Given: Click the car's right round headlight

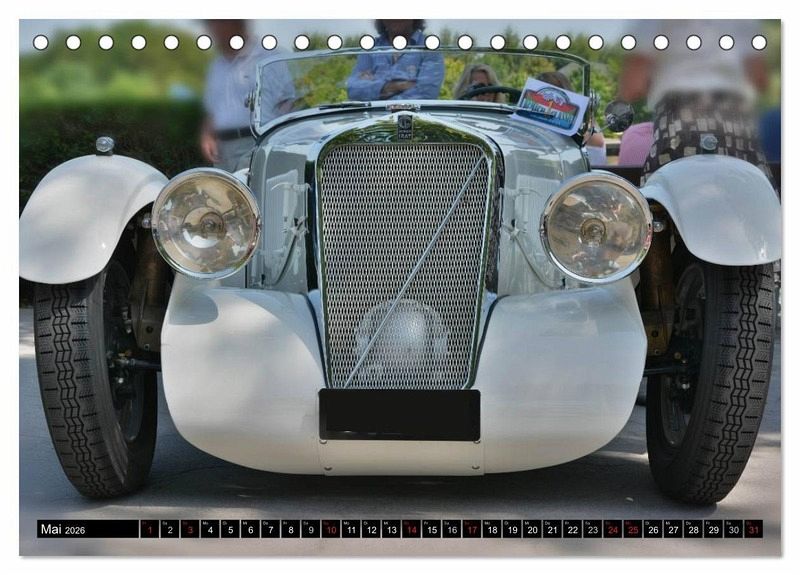Looking at the screenshot, I should coord(596,227).
